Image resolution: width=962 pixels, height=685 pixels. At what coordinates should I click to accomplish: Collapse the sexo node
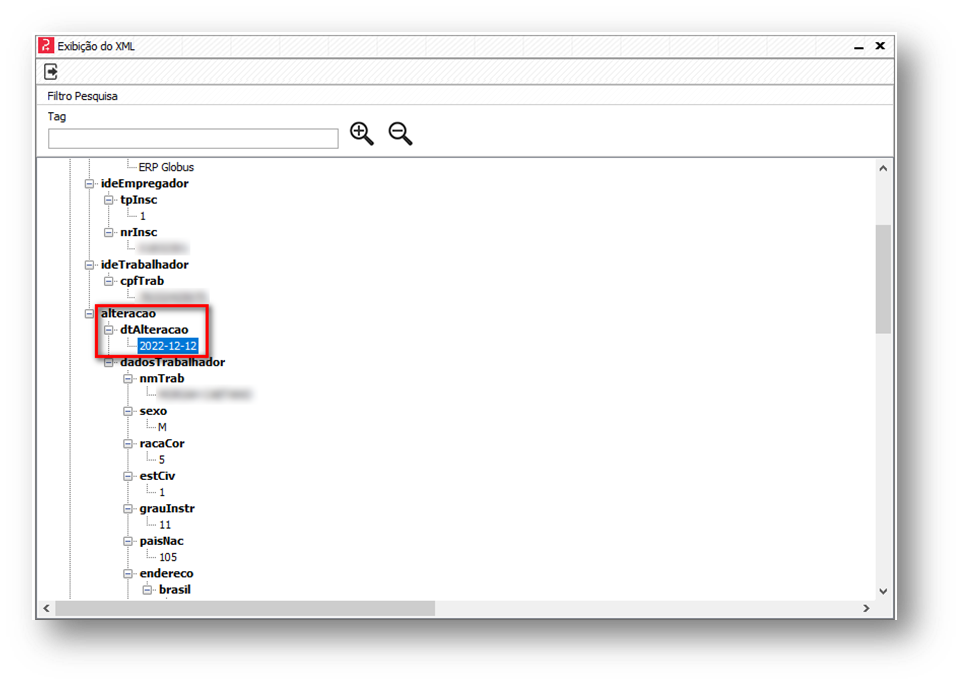tap(128, 411)
